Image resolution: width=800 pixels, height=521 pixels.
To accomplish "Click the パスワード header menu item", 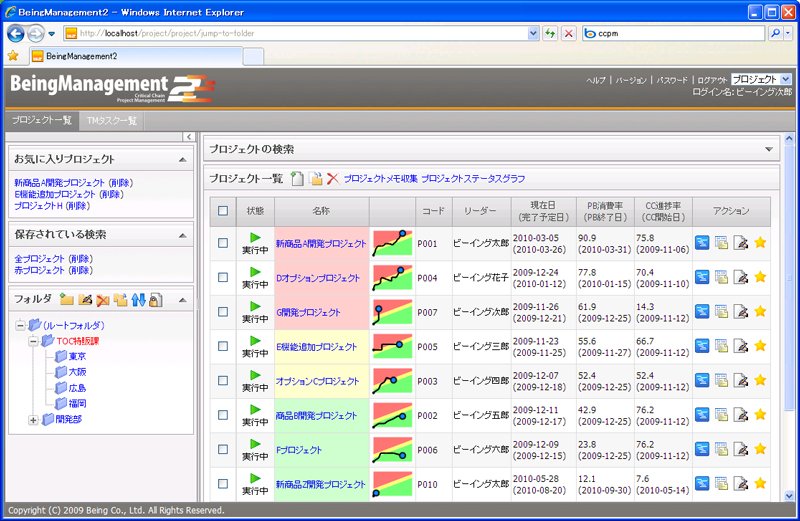I will 672,80.
